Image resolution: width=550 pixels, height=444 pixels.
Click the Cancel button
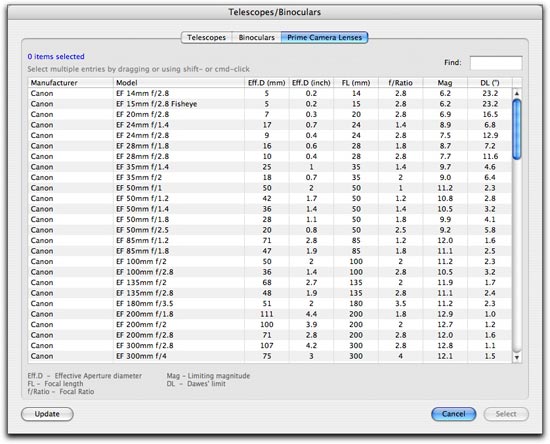(x=454, y=414)
